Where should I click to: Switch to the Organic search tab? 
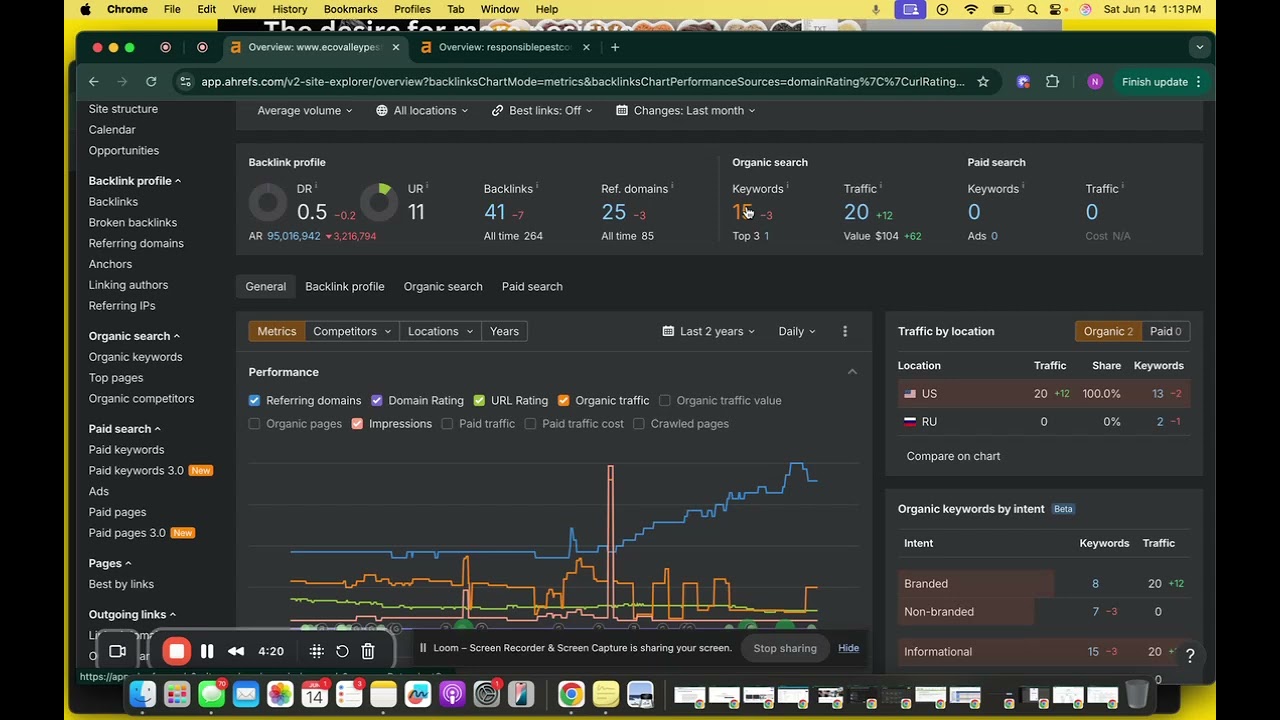[443, 287]
